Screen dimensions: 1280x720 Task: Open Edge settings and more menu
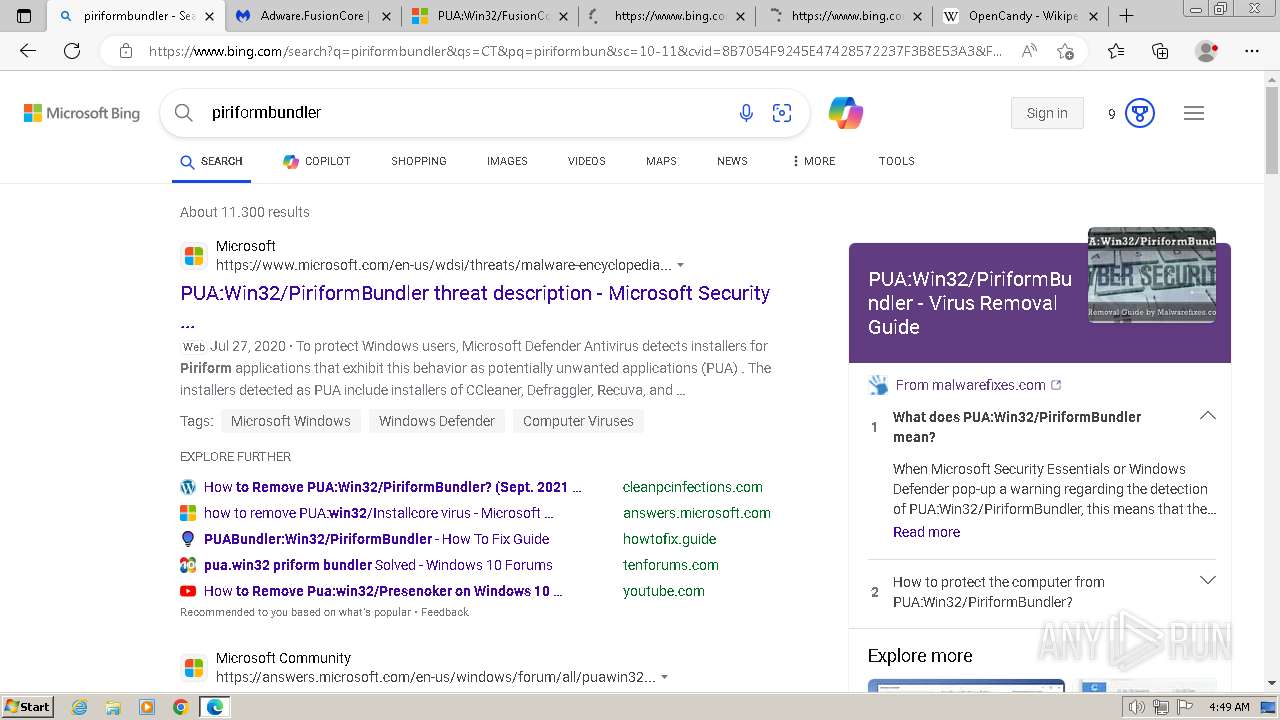coord(1252,51)
